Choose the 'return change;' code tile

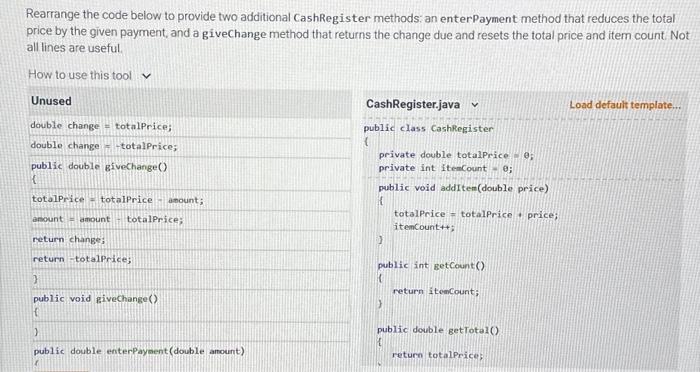[190, 240]
